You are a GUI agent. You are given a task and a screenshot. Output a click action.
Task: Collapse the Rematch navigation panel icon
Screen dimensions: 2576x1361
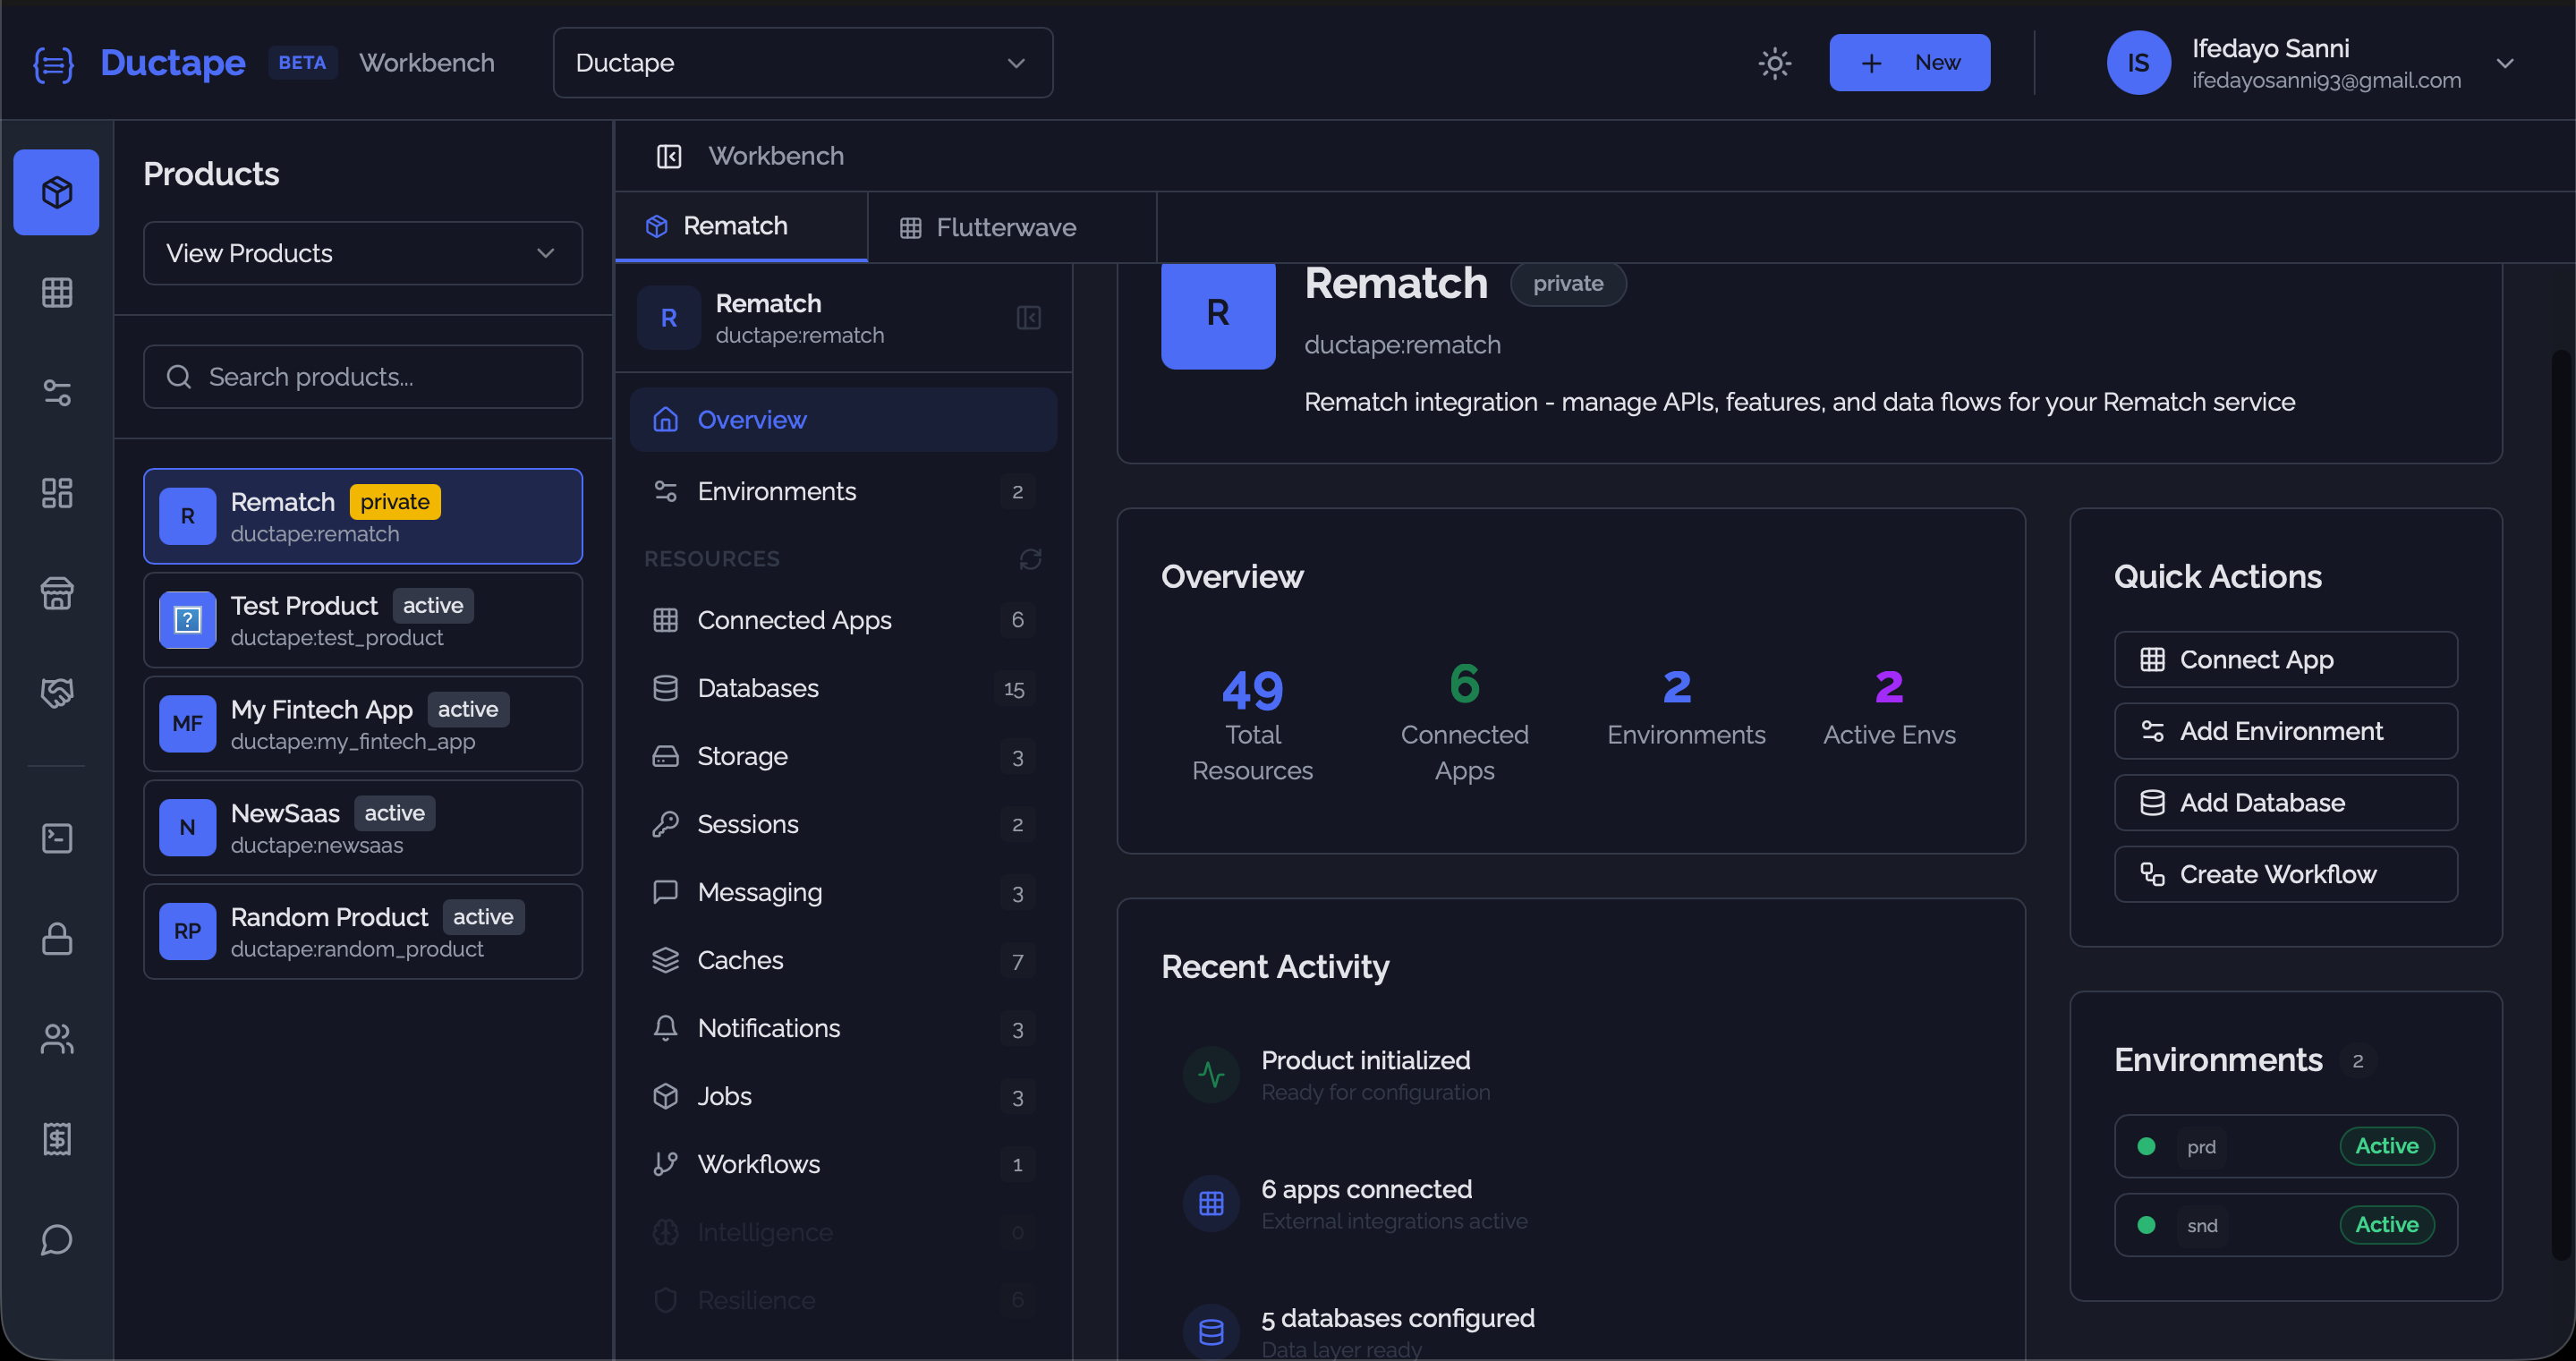pyautogui.click(x=1029, y=317)
